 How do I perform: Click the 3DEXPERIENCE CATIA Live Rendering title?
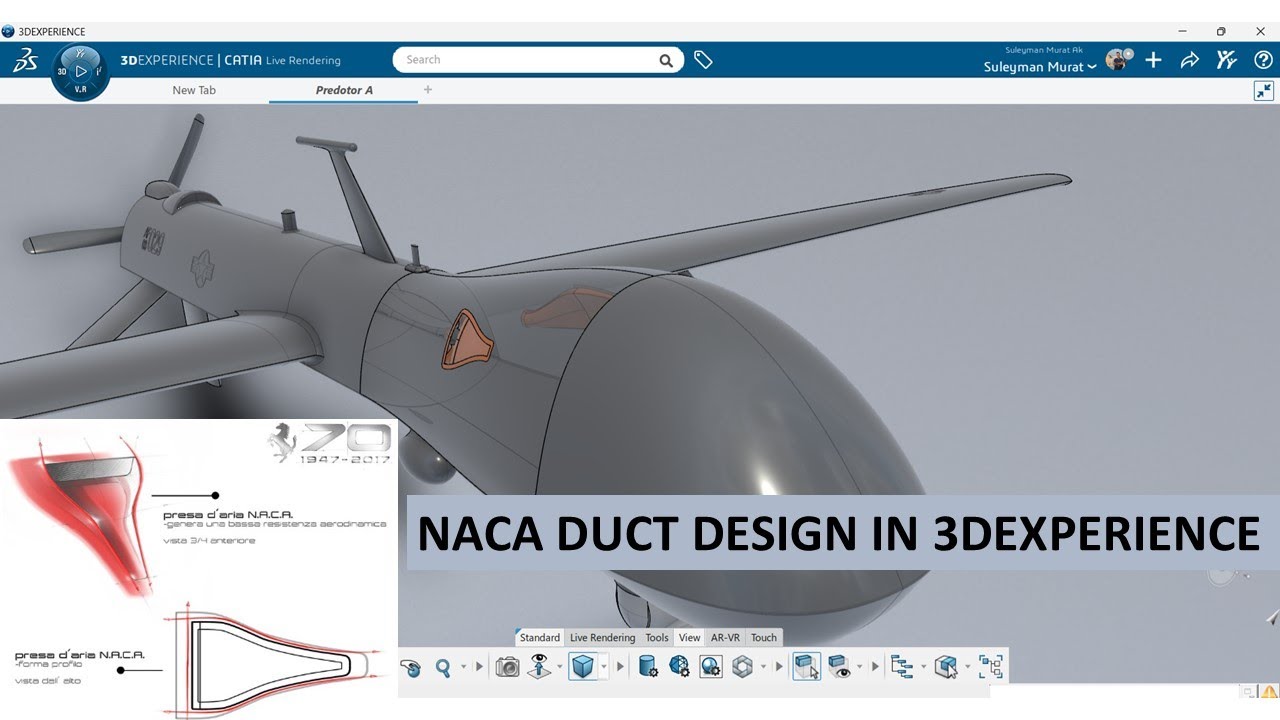coord(230,60)
